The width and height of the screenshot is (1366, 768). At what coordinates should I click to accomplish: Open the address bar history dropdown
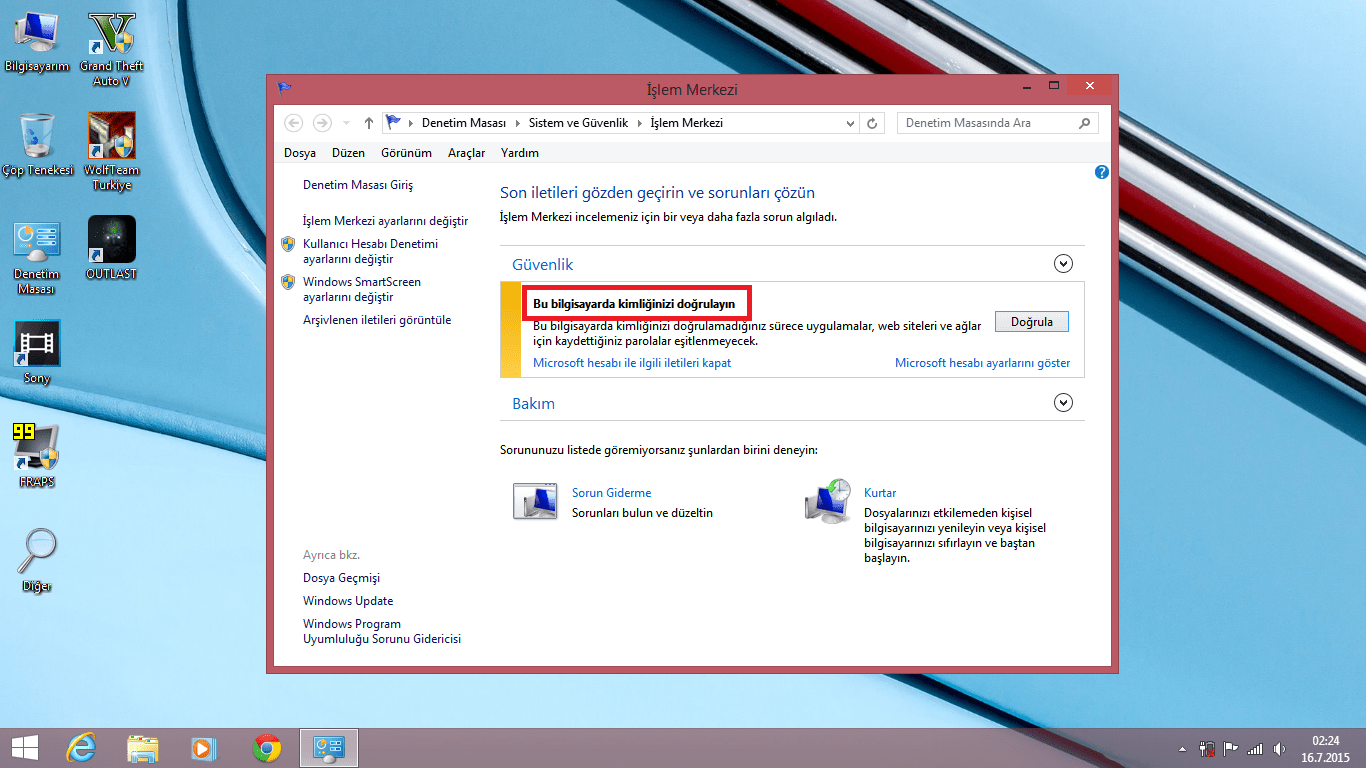point(851,123)
